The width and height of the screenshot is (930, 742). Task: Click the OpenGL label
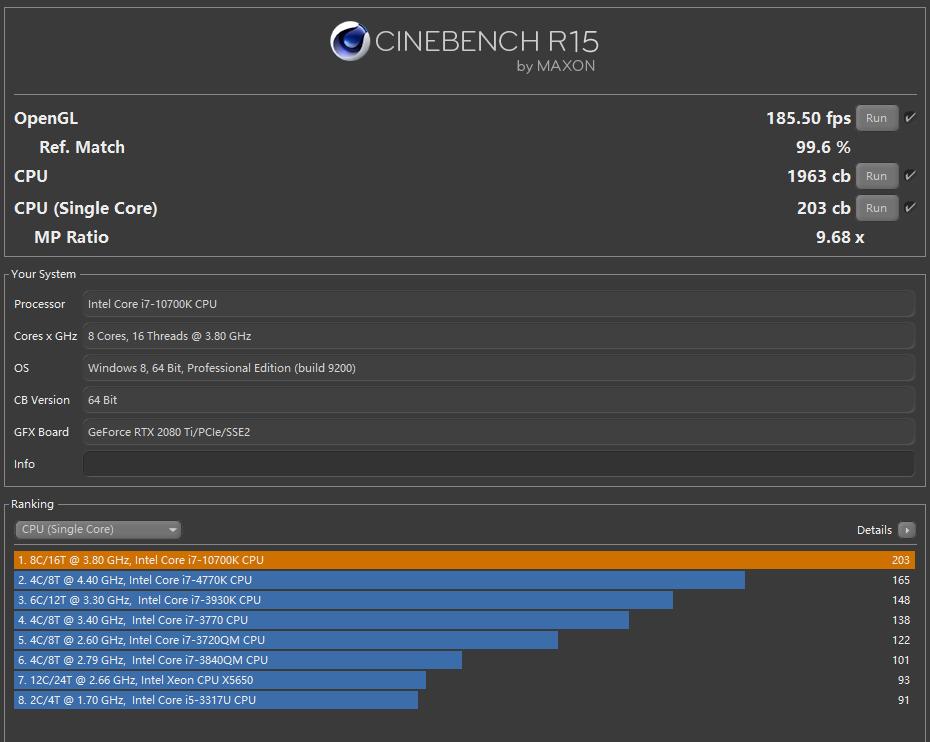point(46,118)
